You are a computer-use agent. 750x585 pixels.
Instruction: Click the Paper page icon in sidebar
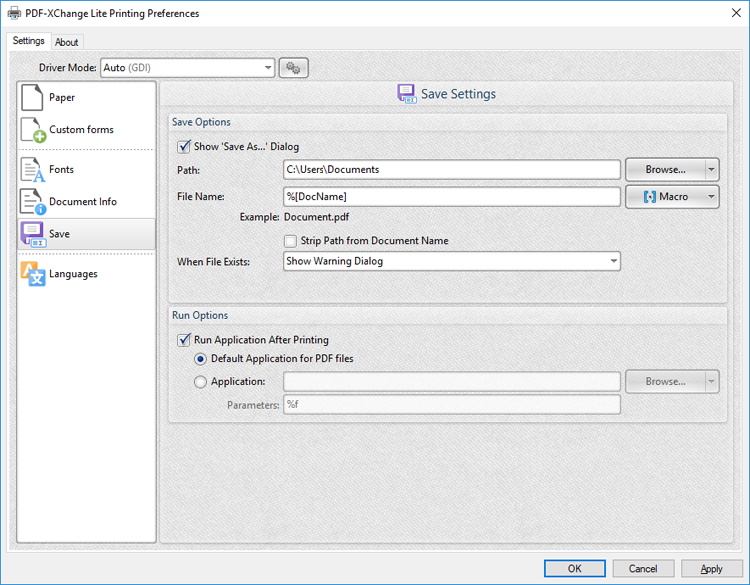coord(33,98)
